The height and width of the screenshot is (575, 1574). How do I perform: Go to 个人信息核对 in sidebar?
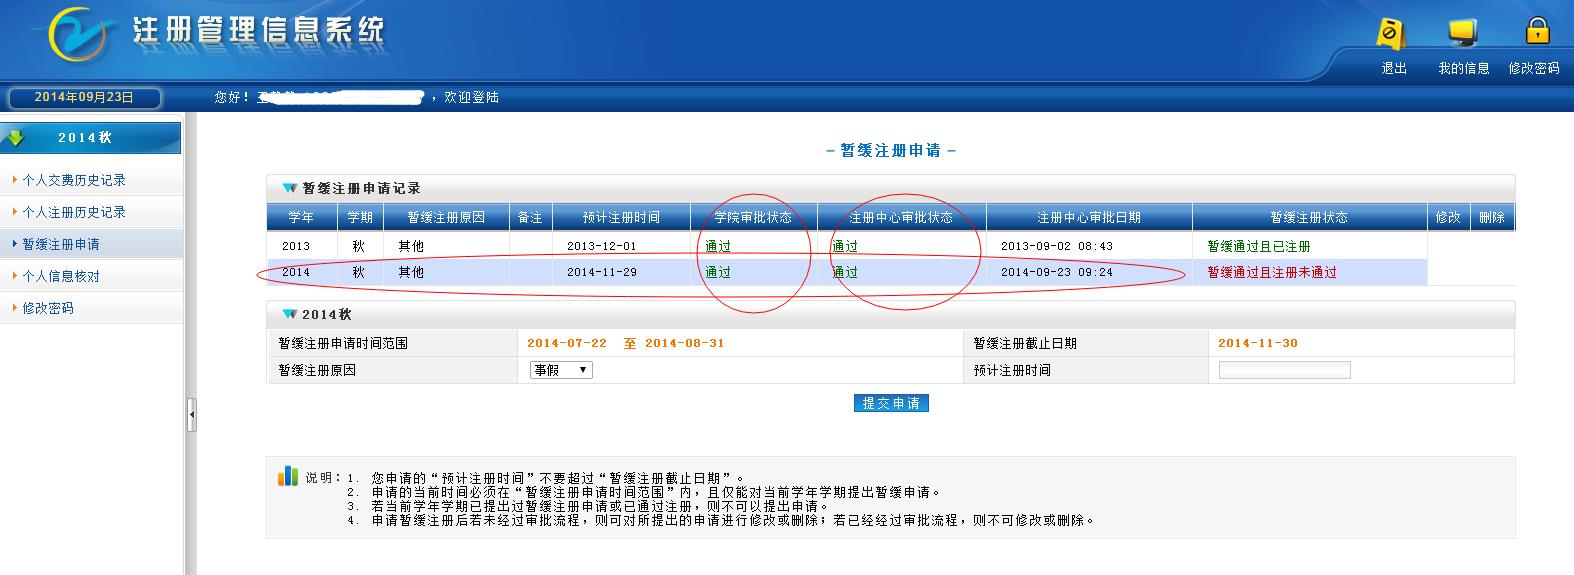(x=61, y=276)
